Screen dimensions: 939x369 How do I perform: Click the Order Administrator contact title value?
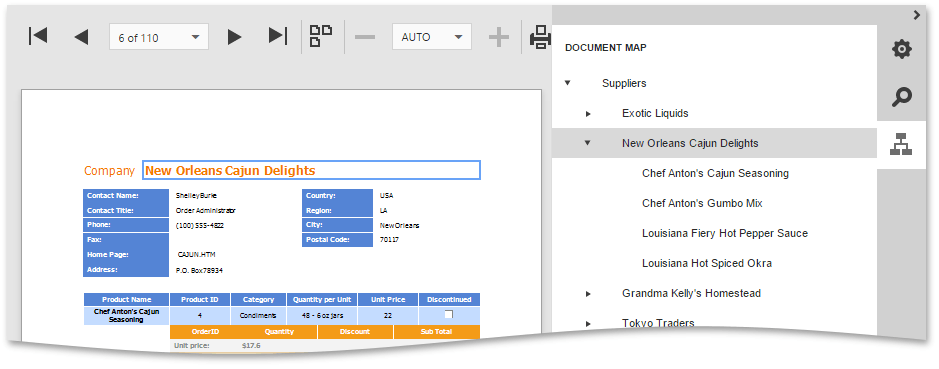(x=205, y=210)
